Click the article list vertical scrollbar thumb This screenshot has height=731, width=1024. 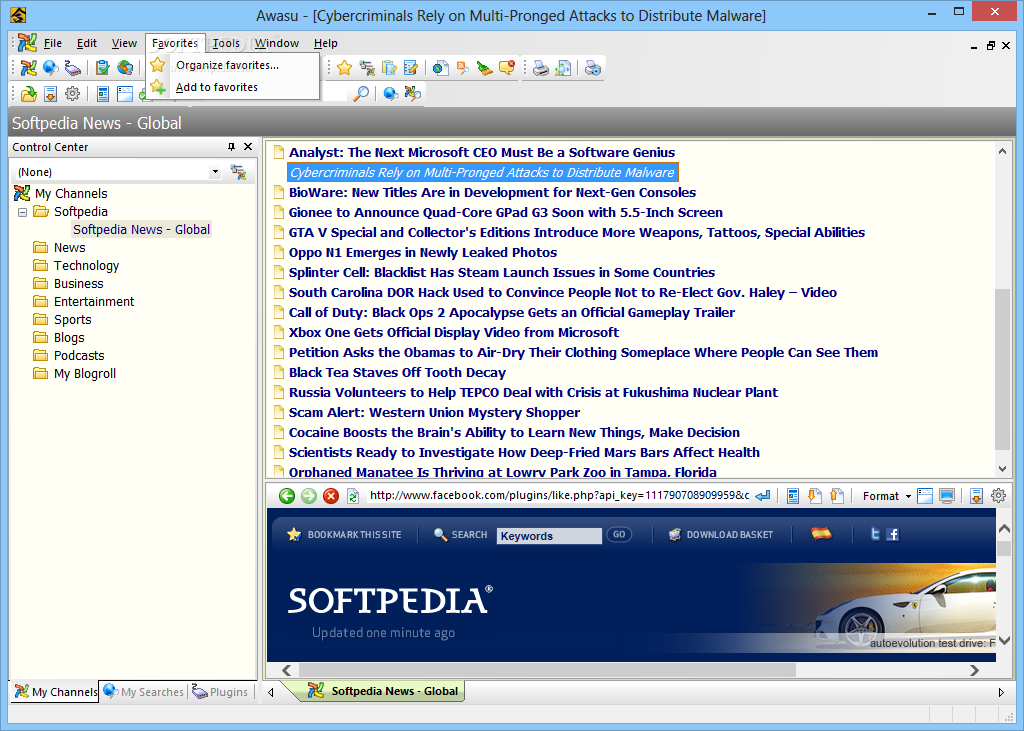pyautogui.click(x=1002, y=369)
